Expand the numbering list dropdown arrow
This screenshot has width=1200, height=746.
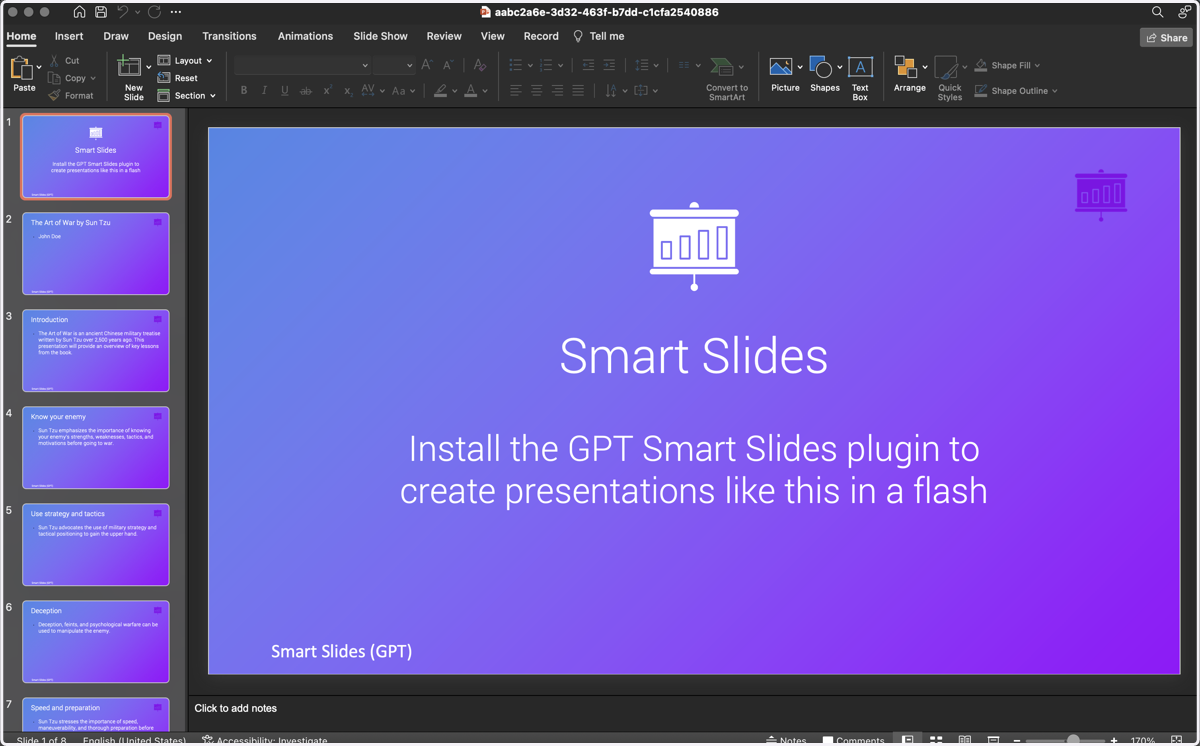pyautogui.click(x=560, y=66)
